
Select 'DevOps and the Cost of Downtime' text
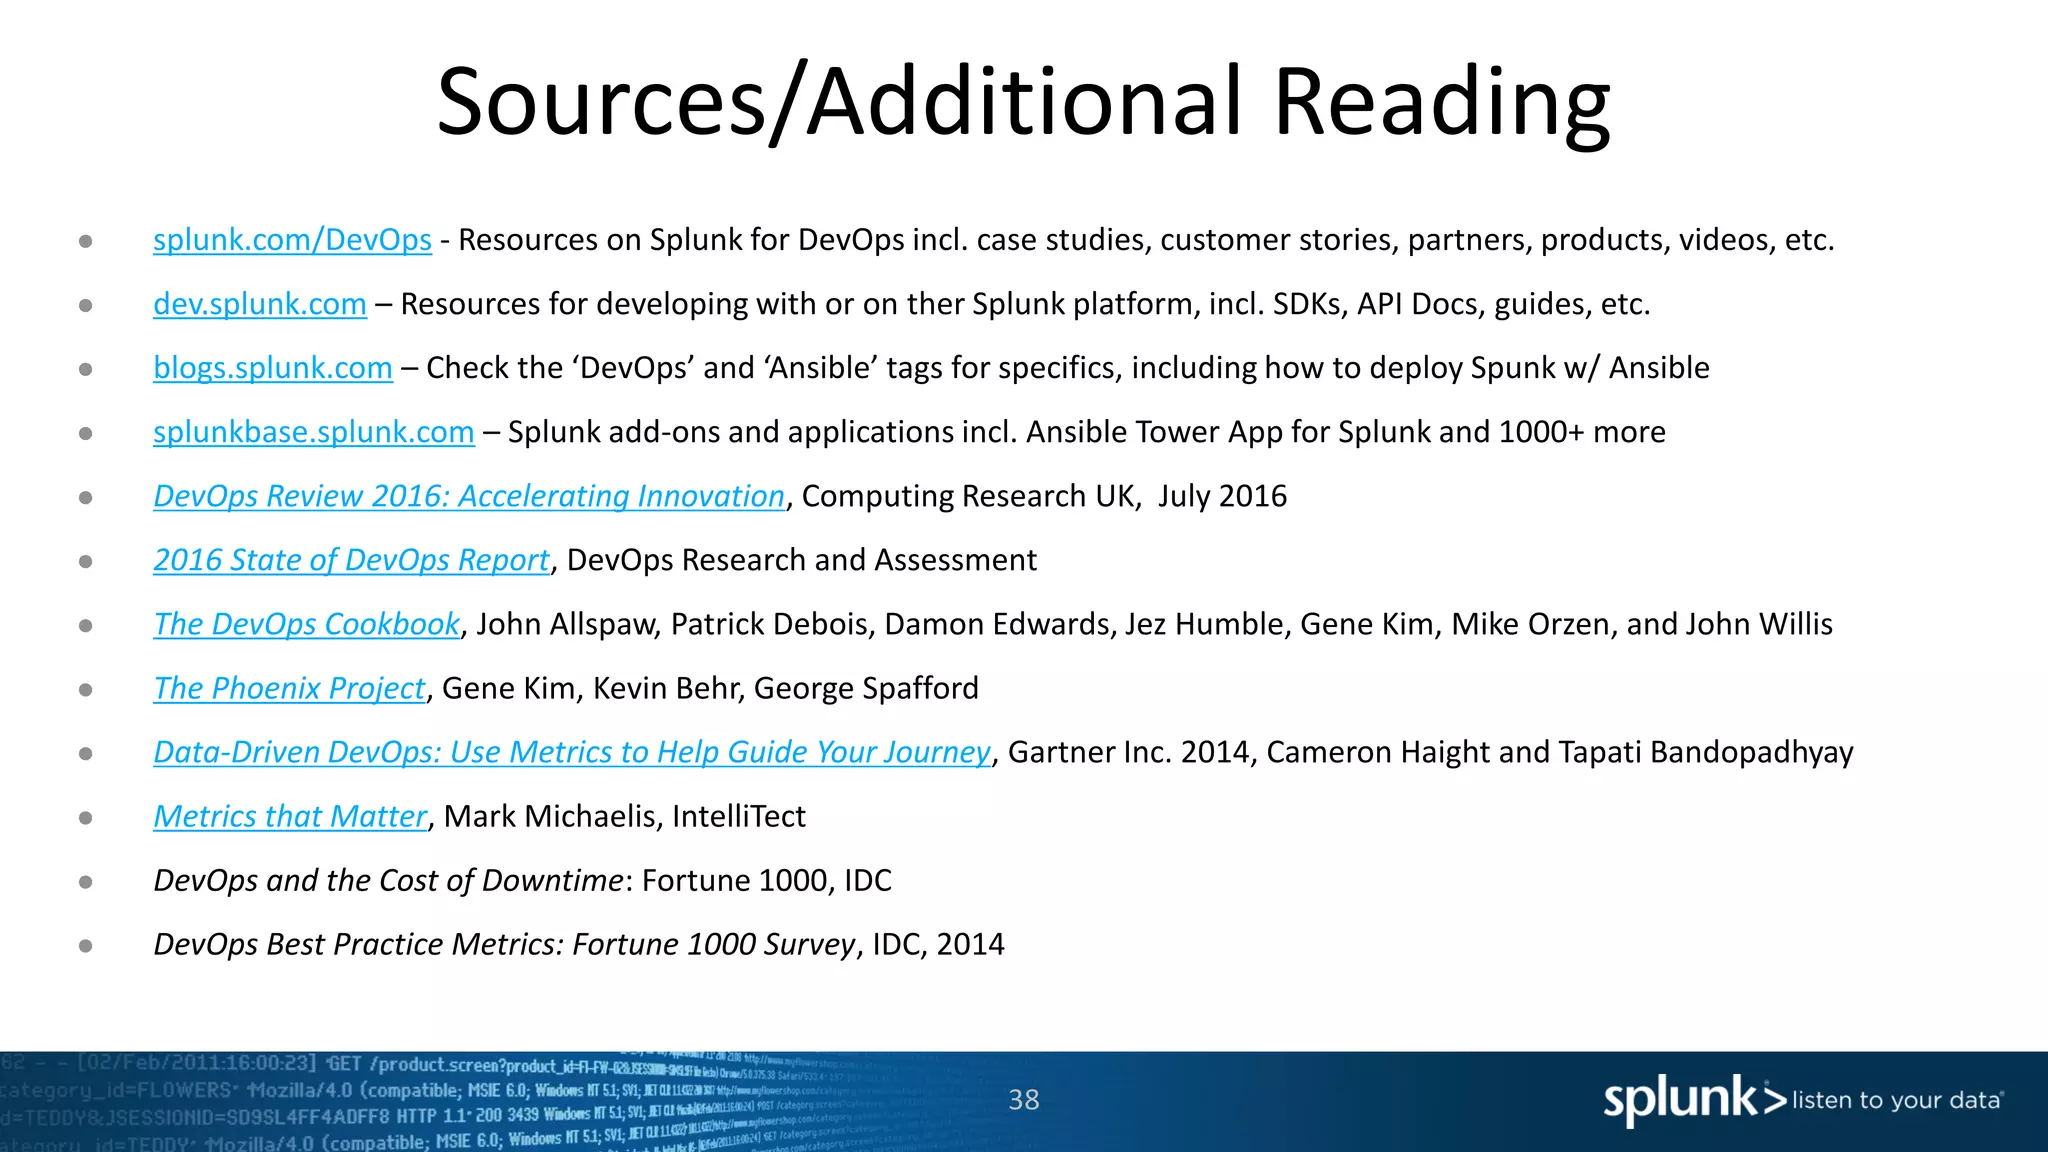point(389,880)
